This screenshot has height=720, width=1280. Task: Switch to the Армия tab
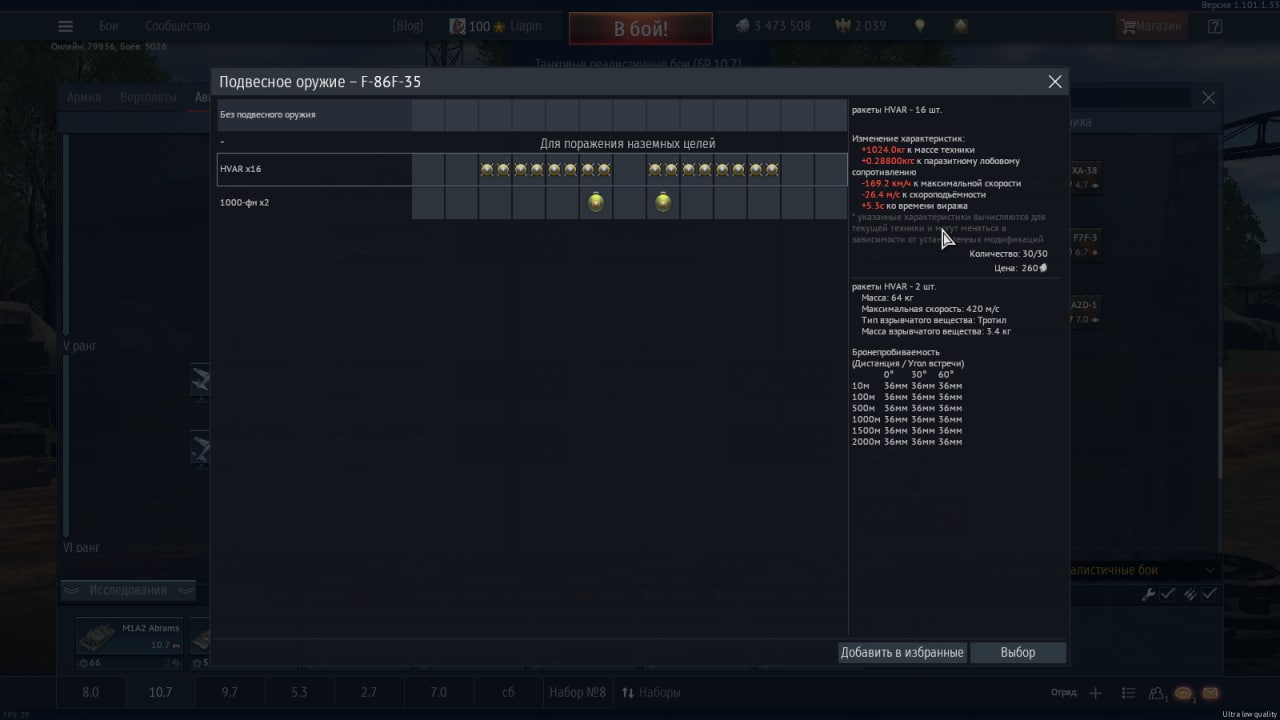(x=83, y=97)
